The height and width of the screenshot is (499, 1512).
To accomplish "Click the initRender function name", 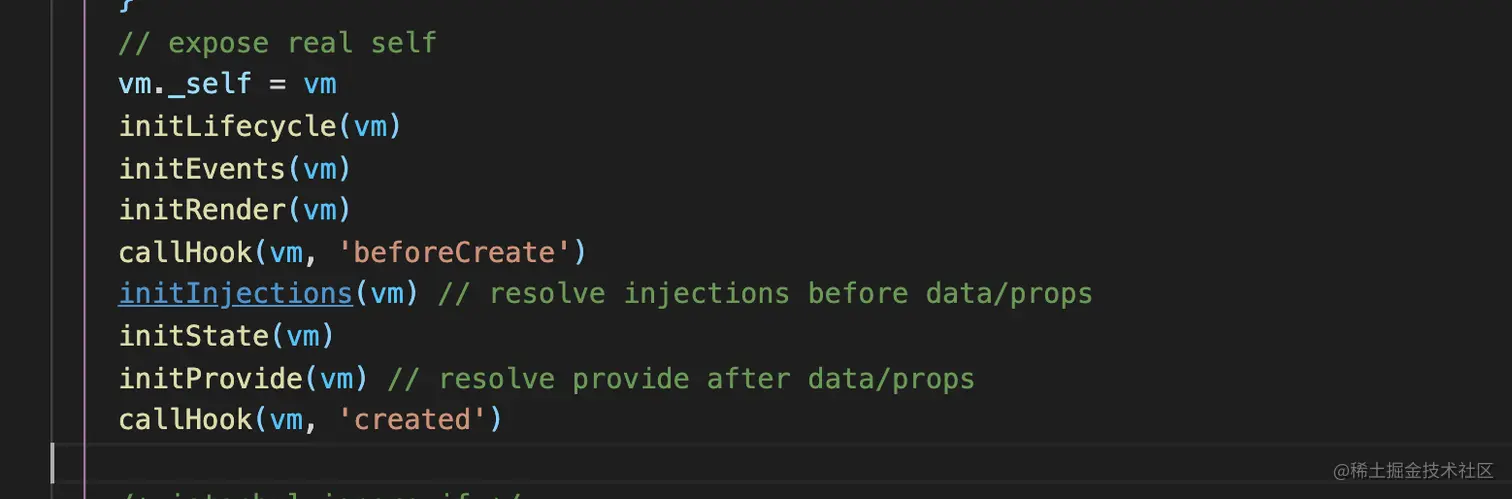I will pos(202,210).
